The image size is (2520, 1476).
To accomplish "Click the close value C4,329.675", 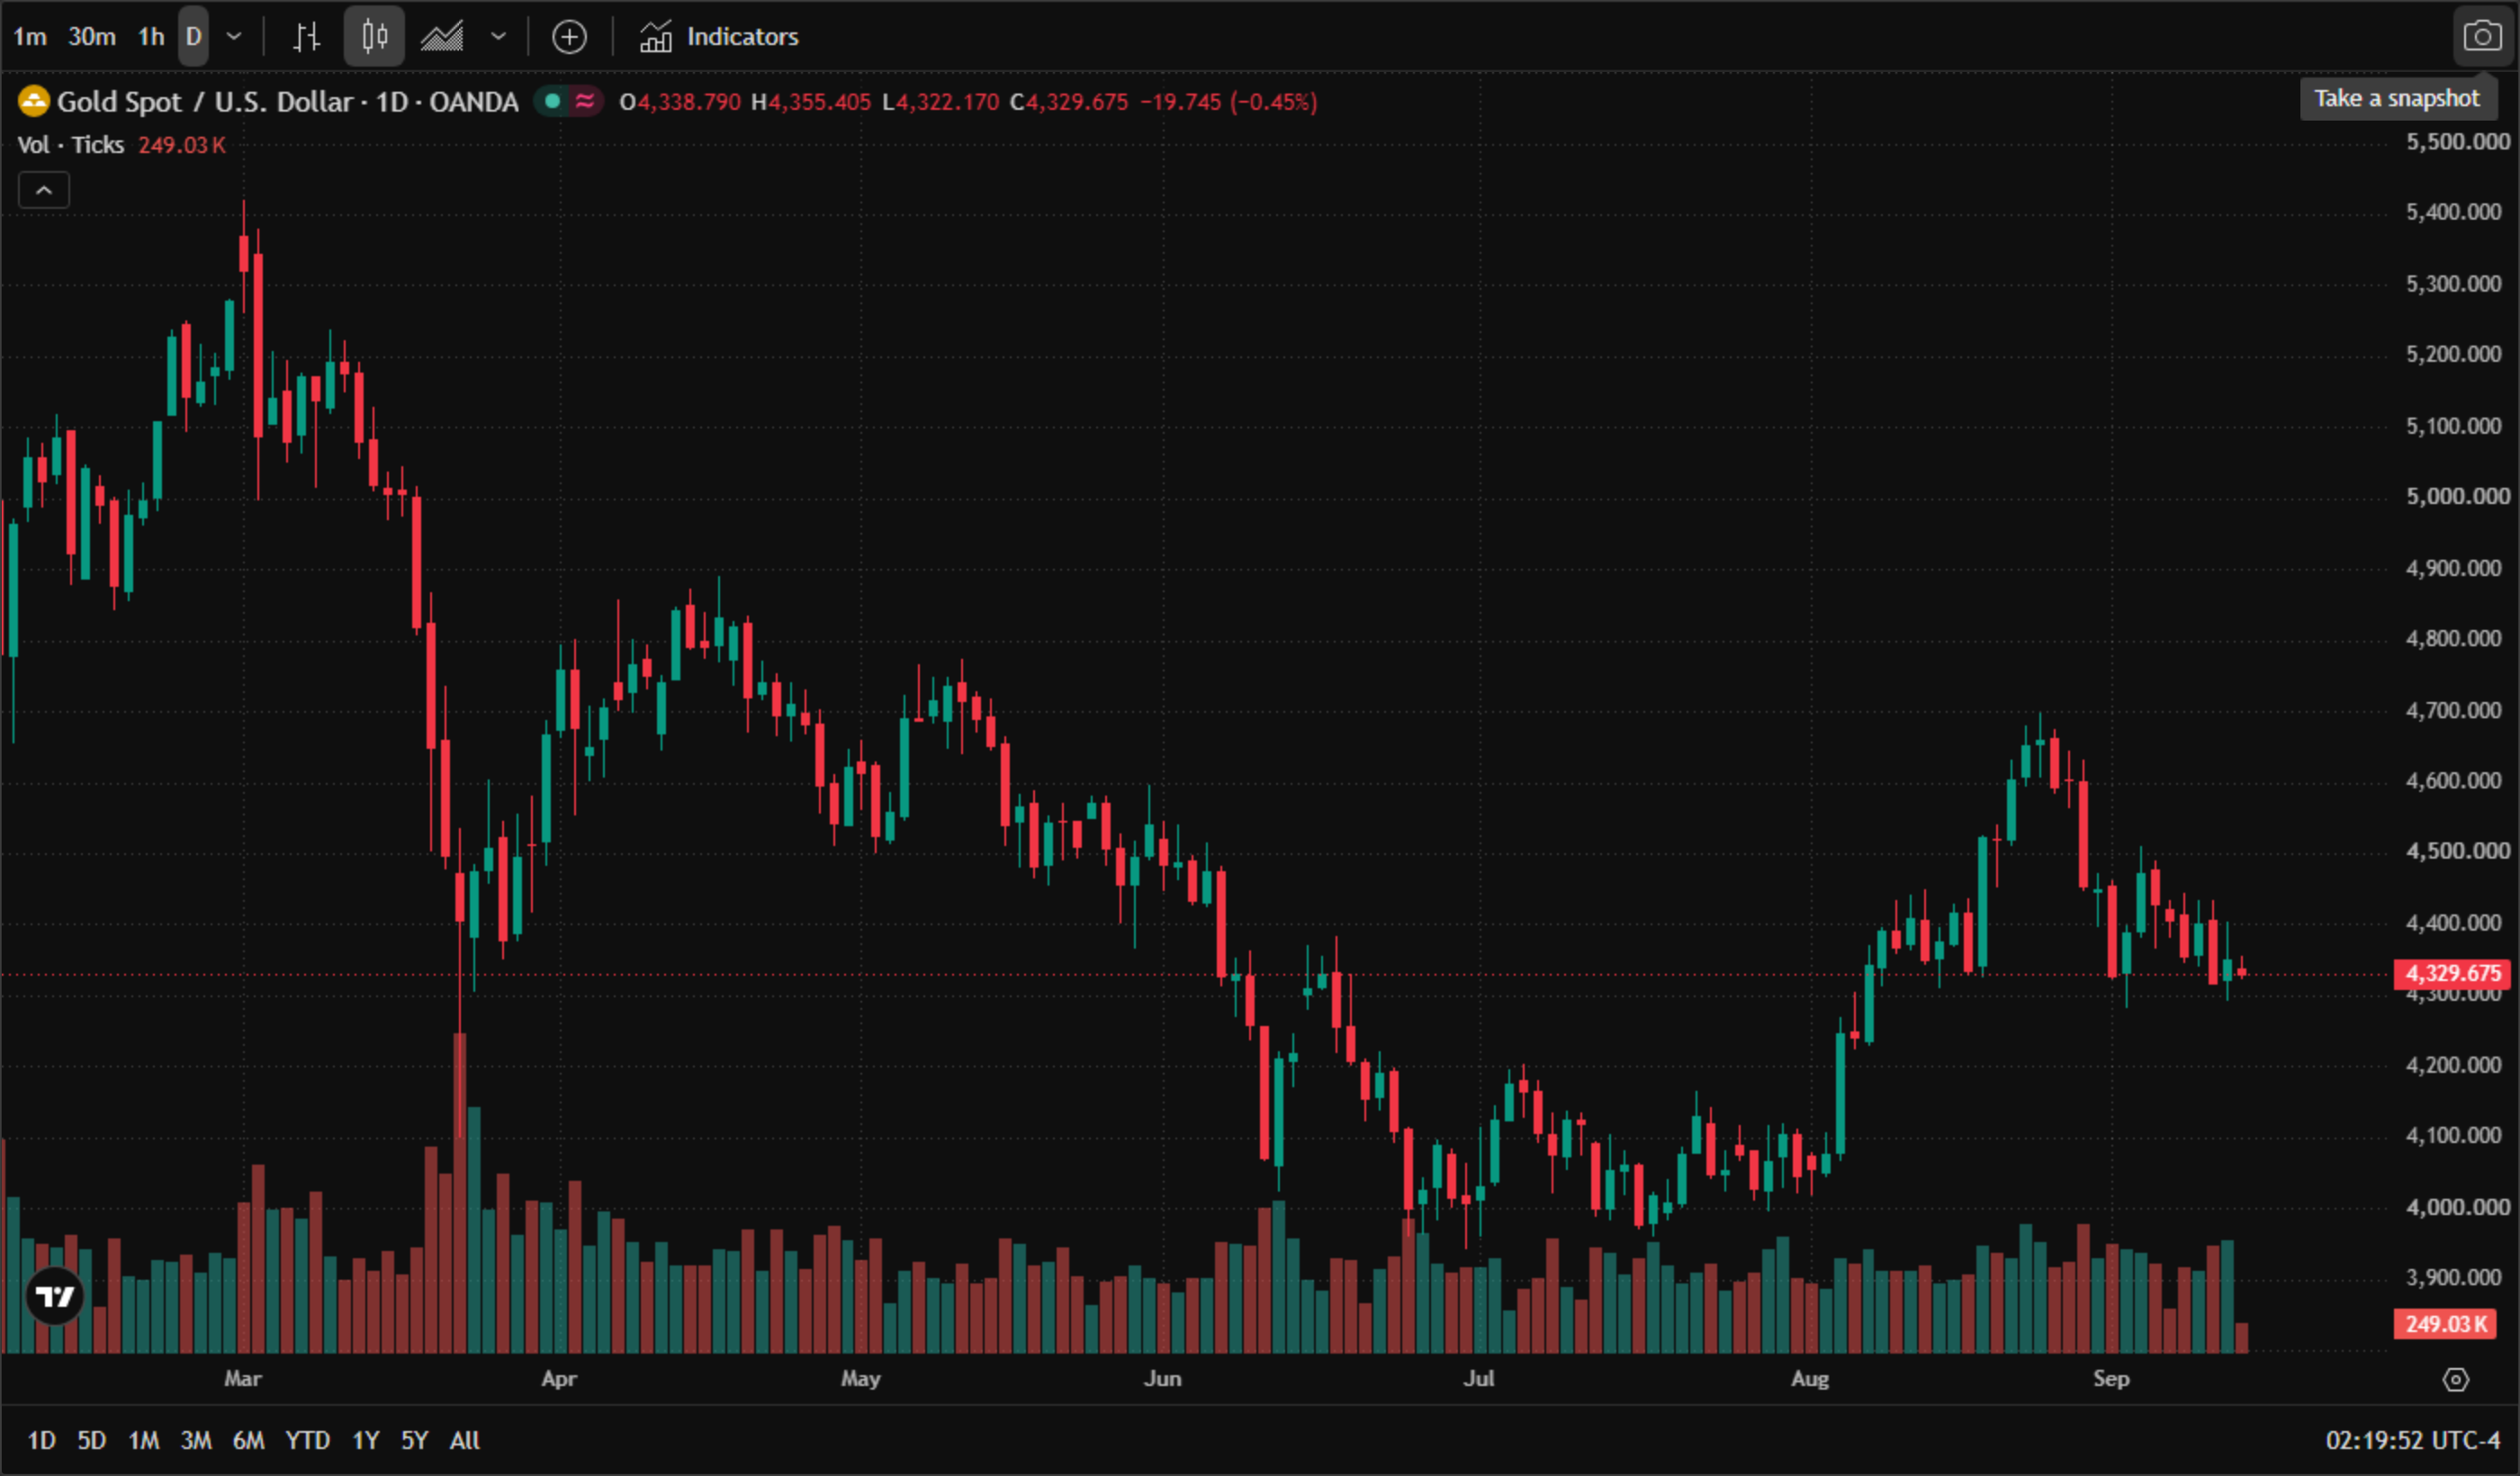I will [1069, 102].
